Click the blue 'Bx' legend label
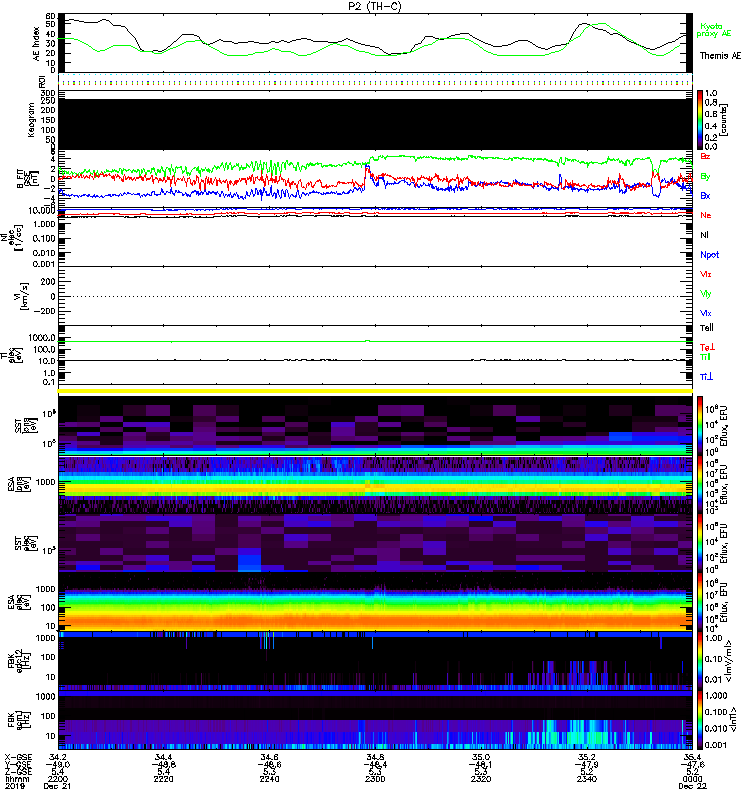Screen dimensions: 750x800 [x=705, y=195]
